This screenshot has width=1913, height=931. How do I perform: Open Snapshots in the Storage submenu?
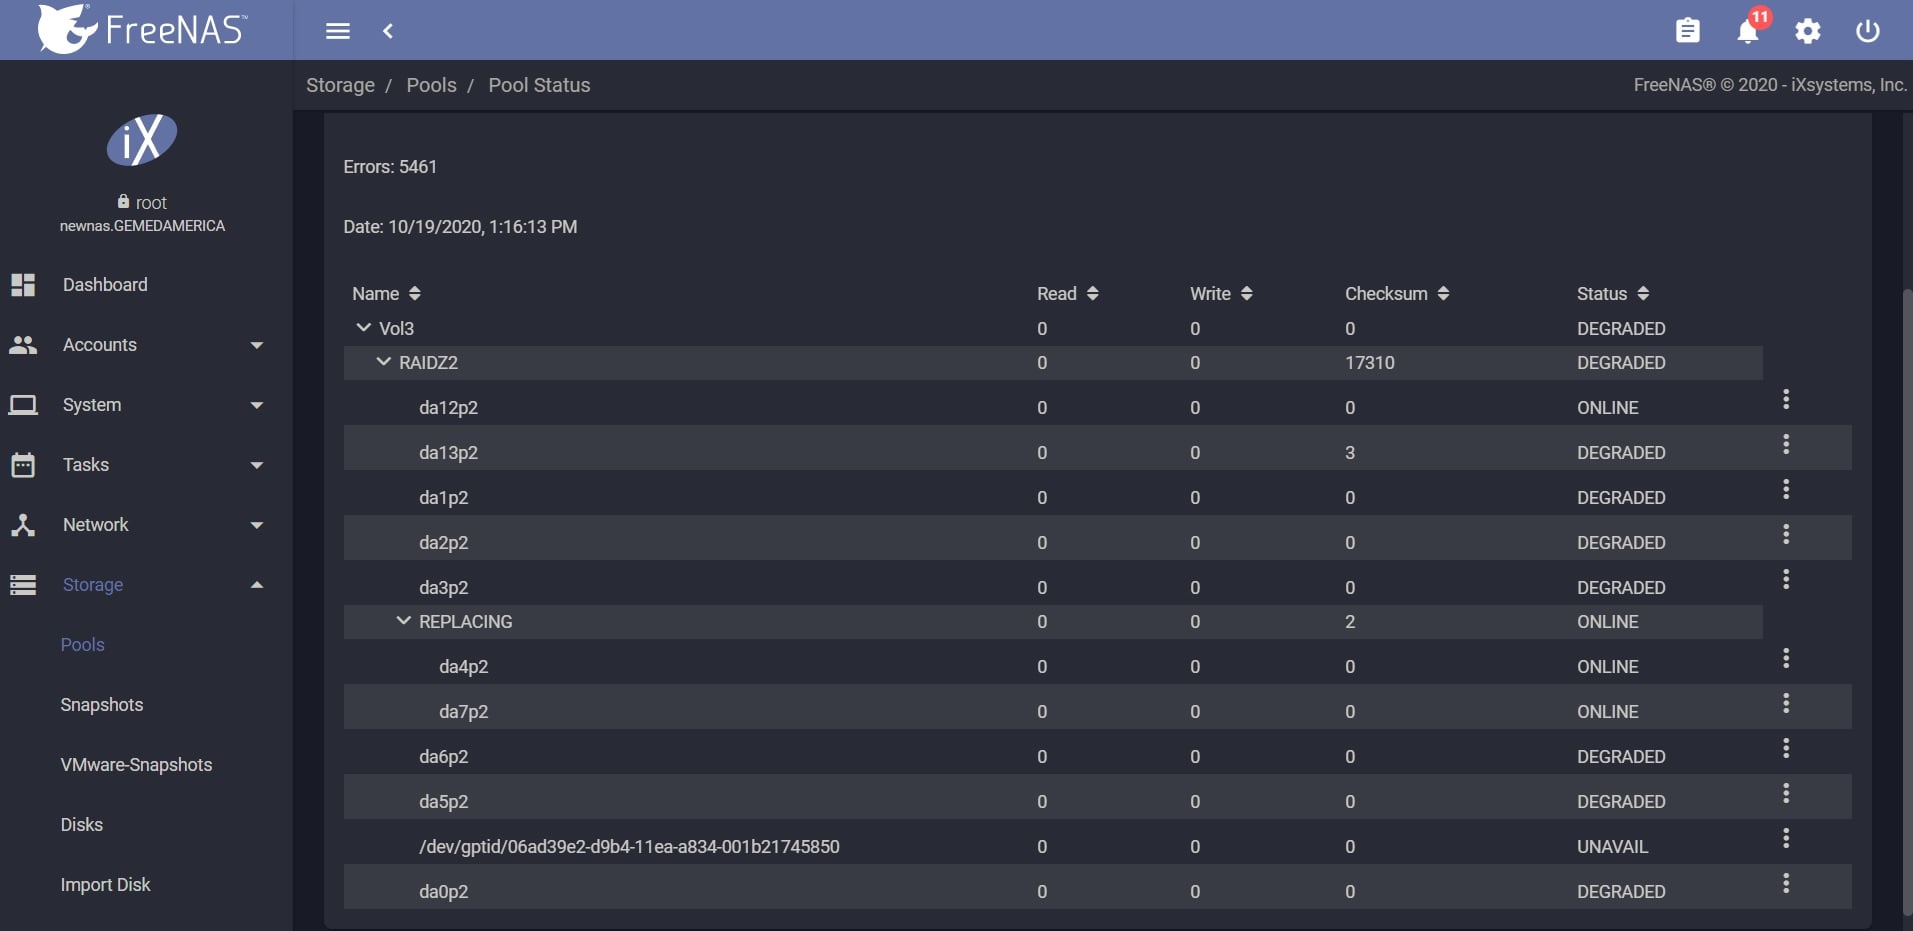pos(102,705)
